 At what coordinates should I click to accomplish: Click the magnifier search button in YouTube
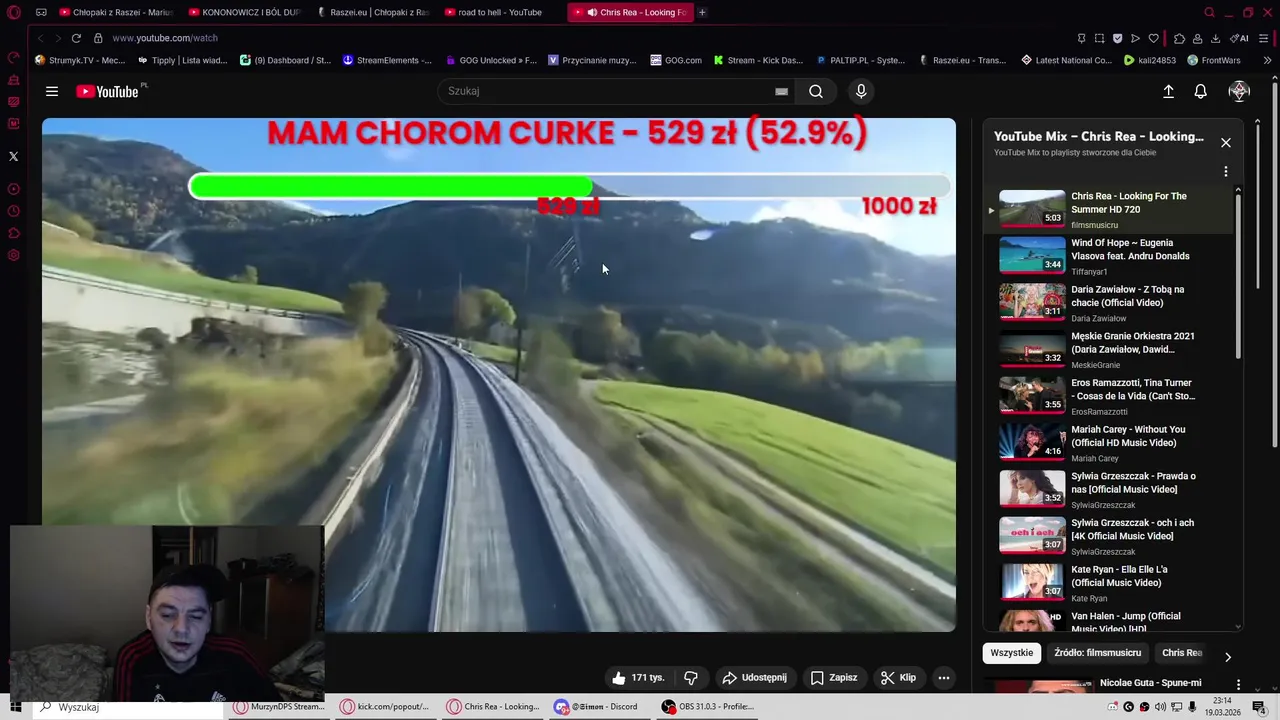coord(816,91)
